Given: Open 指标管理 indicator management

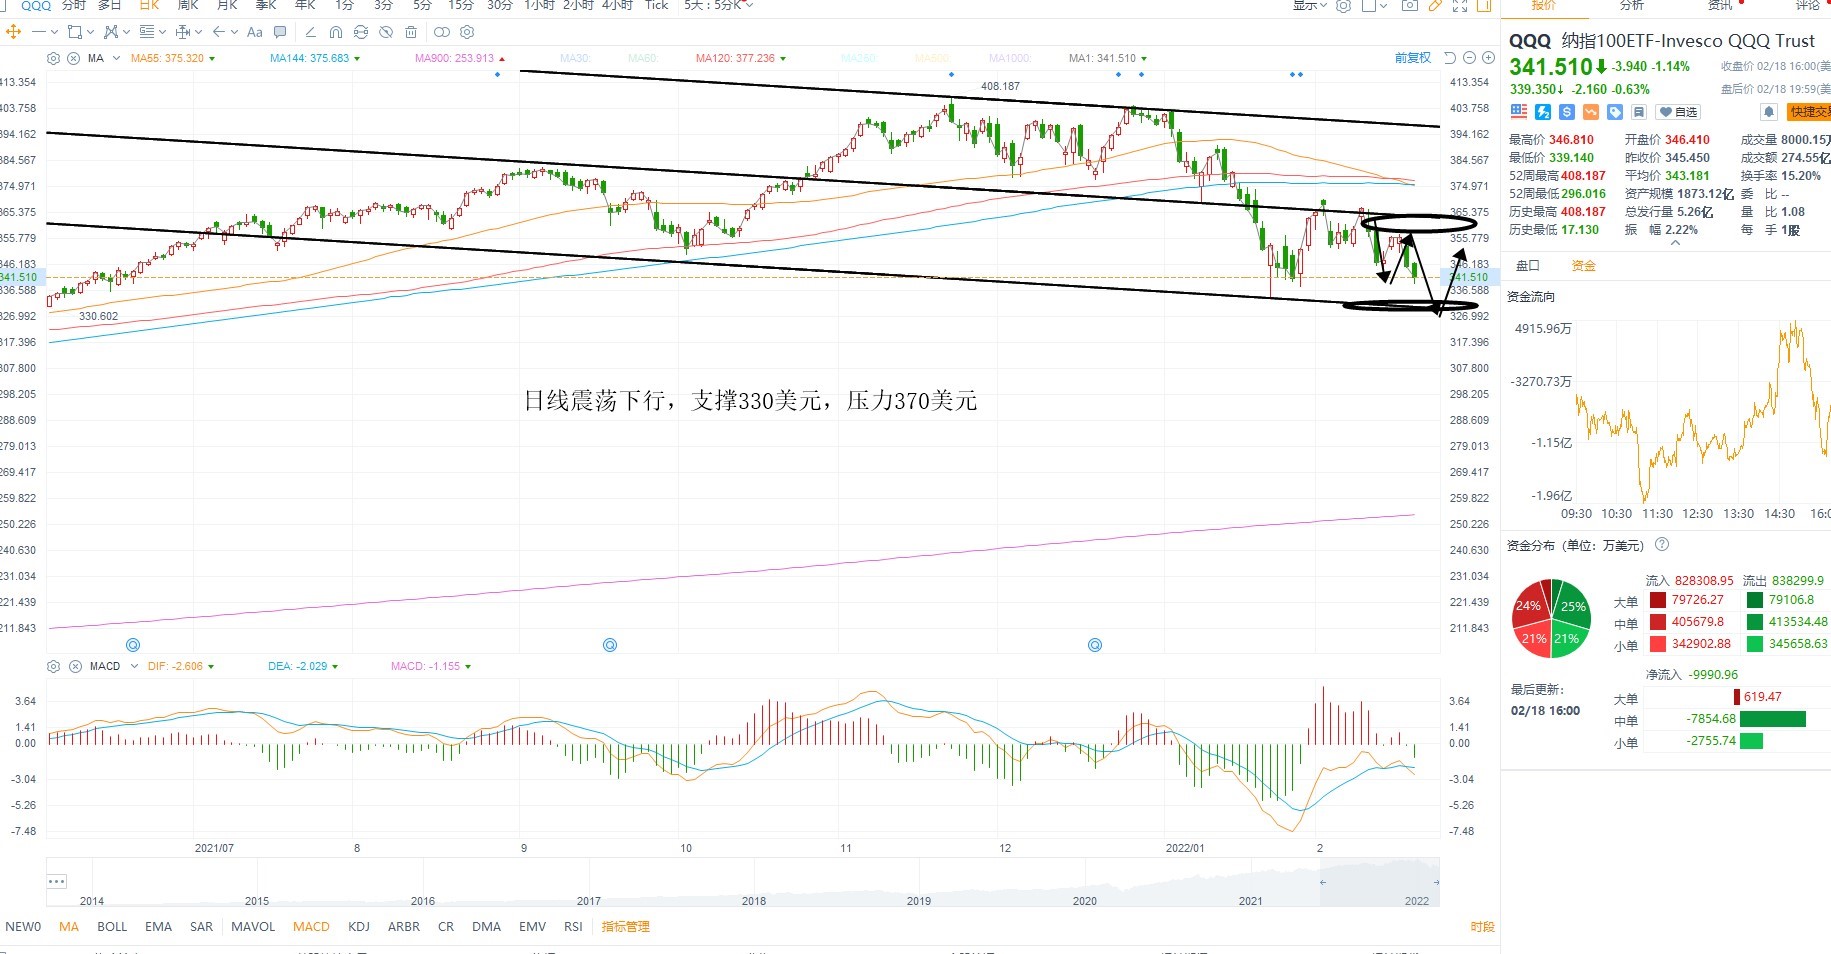Looking at the screenshot, I should pyautogui.click(x=626, y=927).
